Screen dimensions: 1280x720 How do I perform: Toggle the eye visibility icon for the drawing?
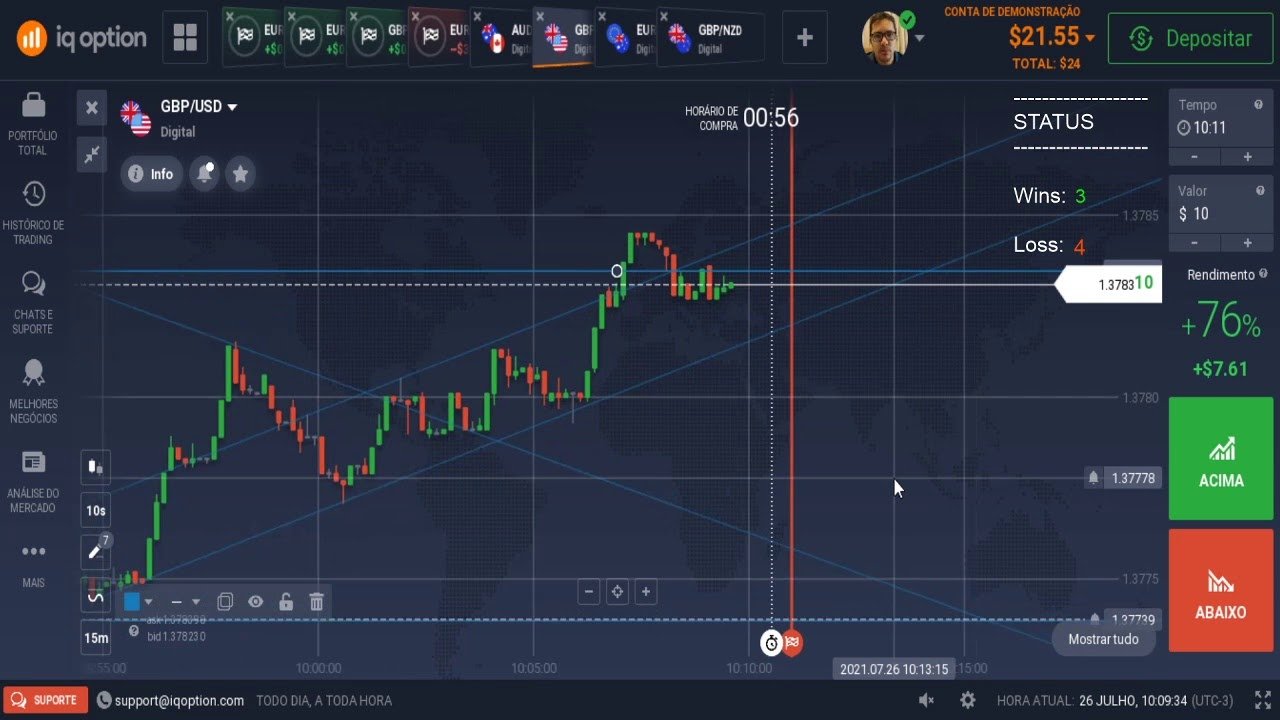tap(255, 601)
